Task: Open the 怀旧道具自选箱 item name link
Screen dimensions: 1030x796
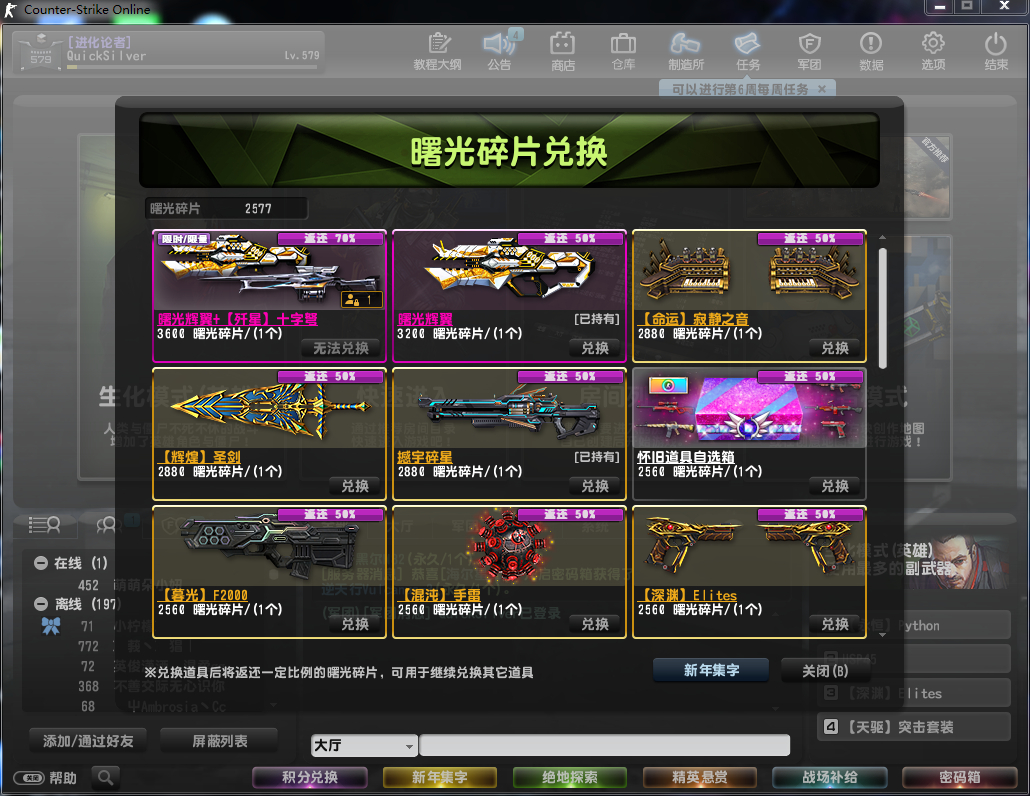Action: coord(686,457)
